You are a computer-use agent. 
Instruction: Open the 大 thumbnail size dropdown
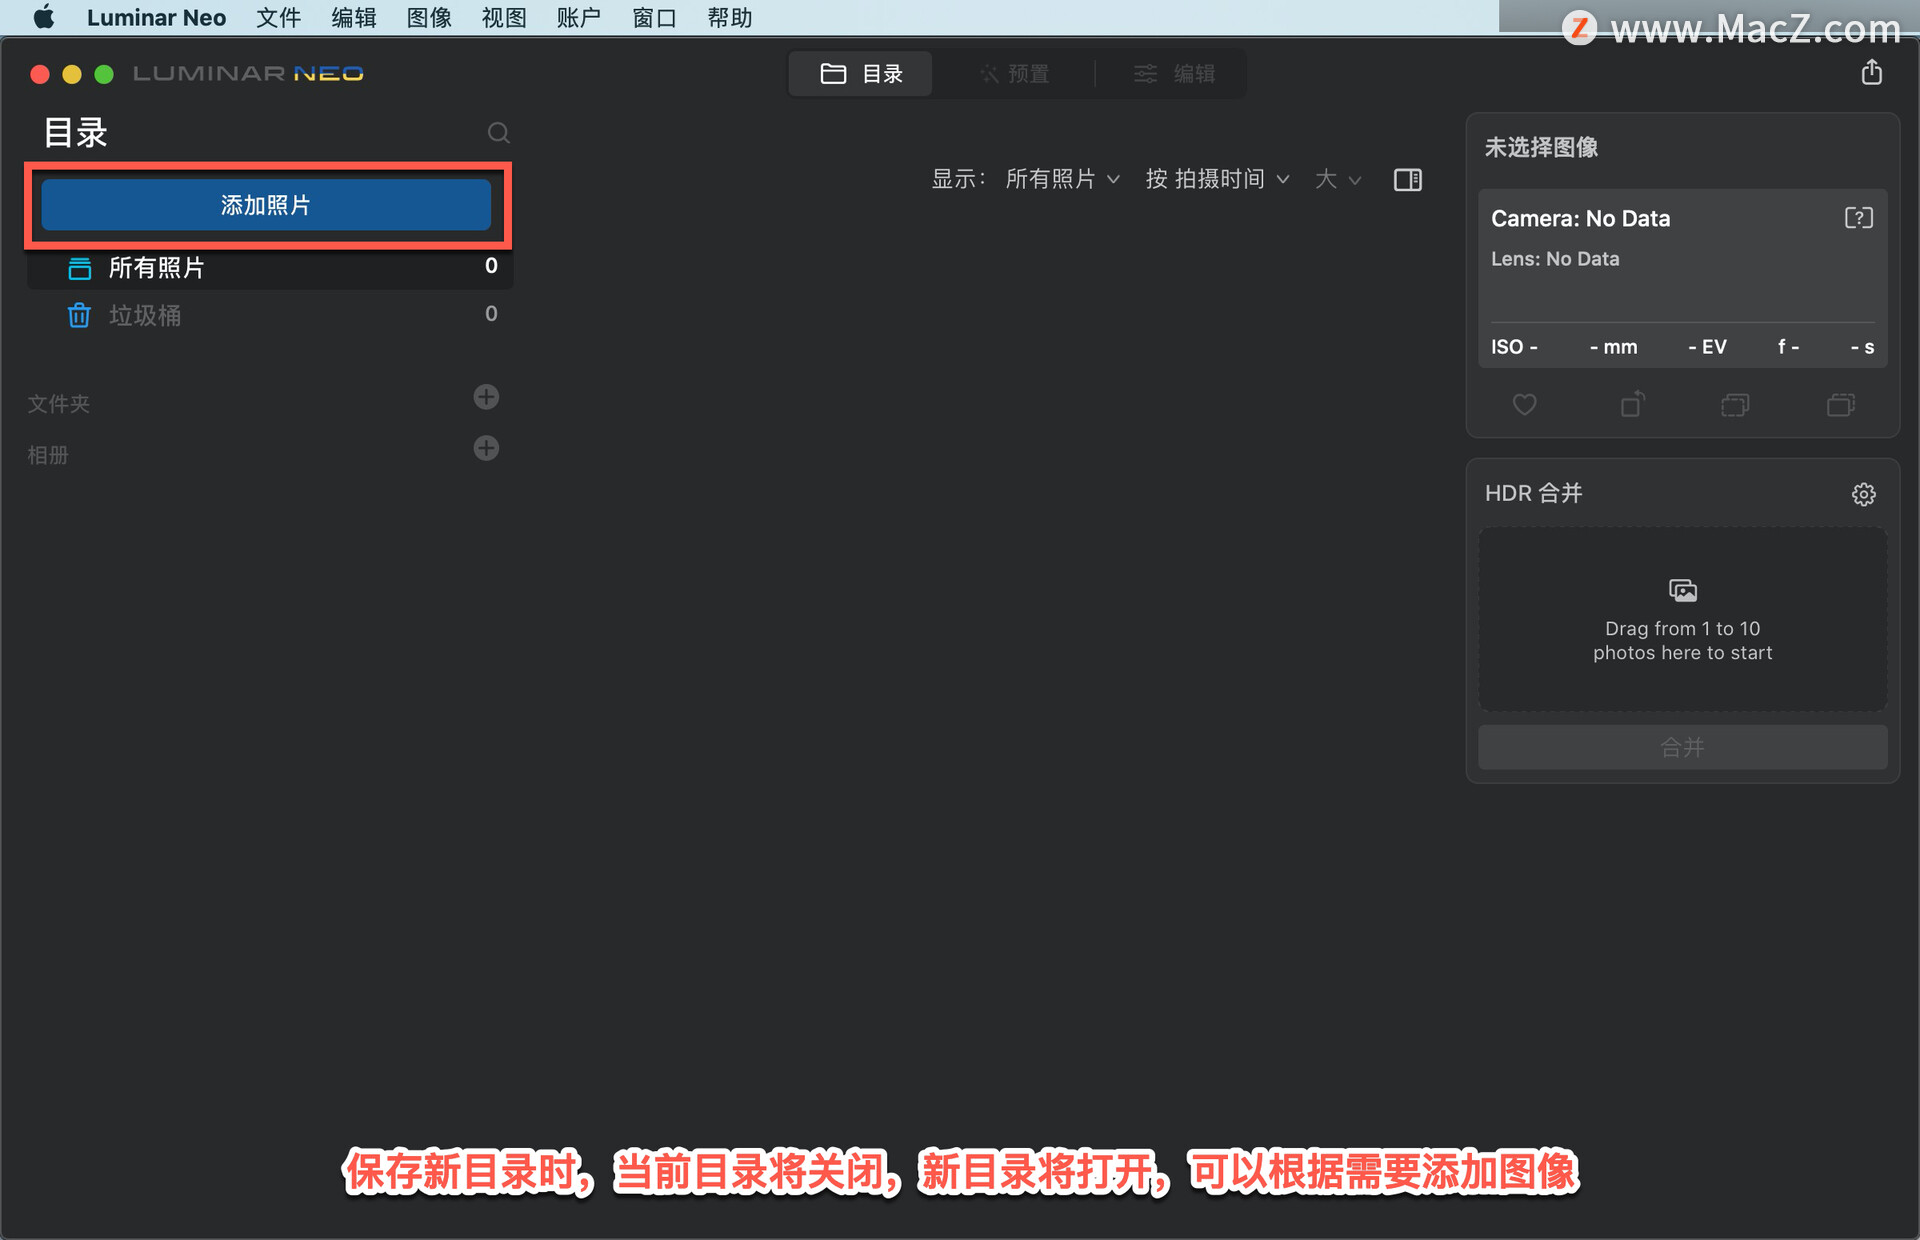tap(1338, 179)
